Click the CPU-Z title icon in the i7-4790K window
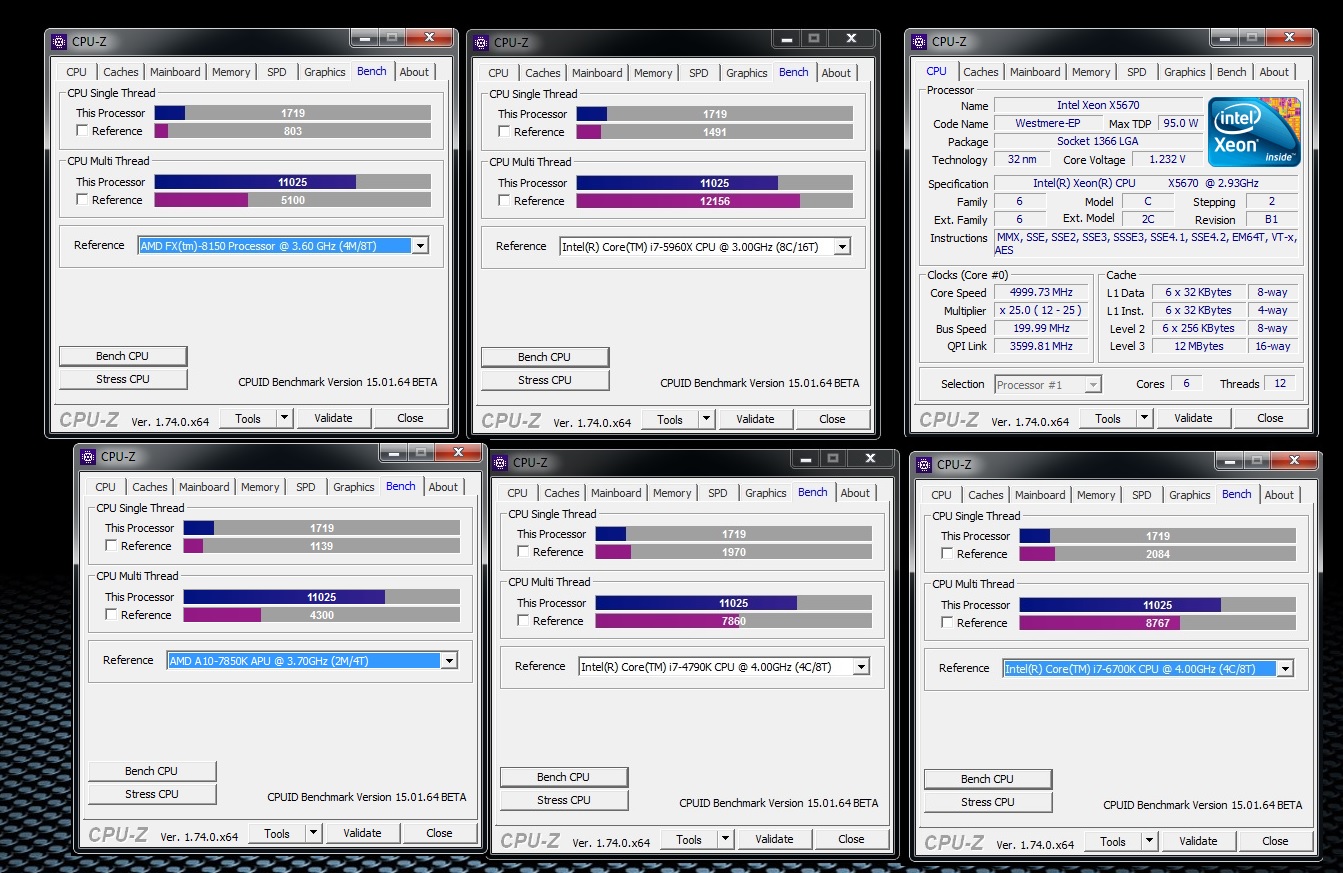This screenshot has width=1343, height=873. click(500, 463)
